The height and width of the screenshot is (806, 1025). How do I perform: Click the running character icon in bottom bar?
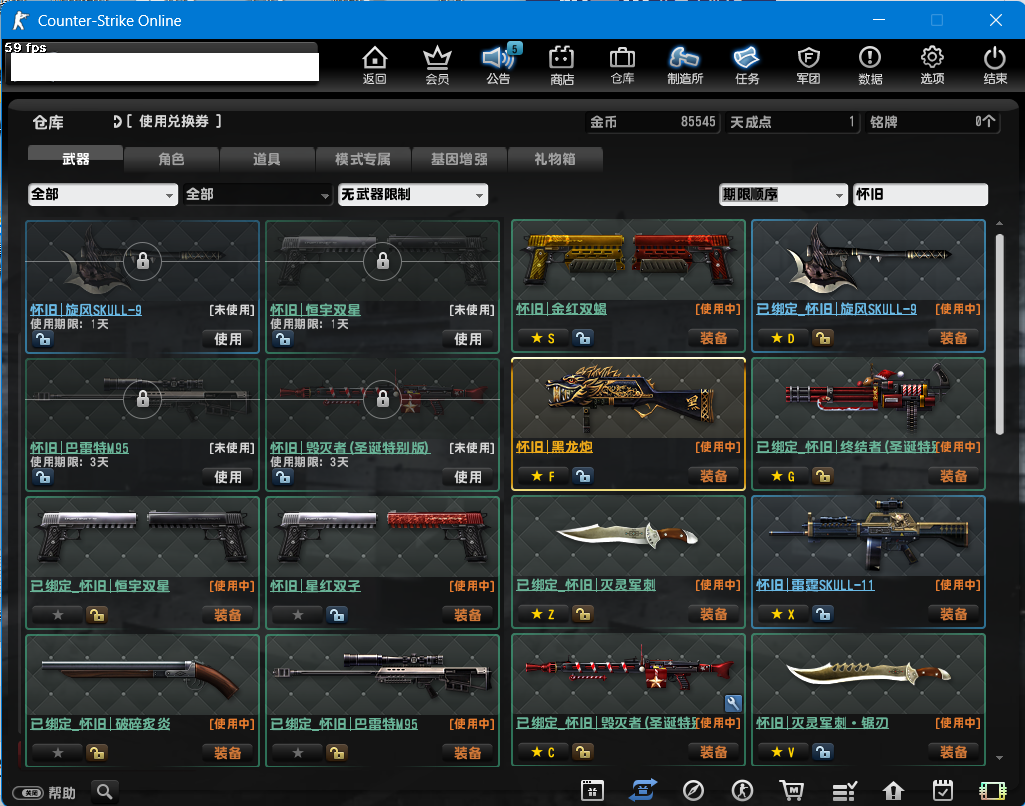(x=742, y=790)
